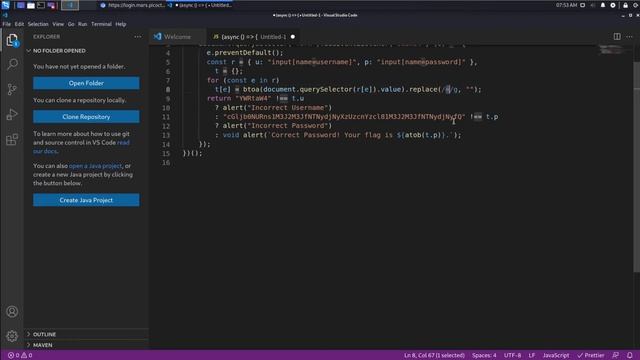The width and height of the screenshot is (640, 360).
Task: Open editor More Actions ellipsis
Action: pos(629,37)
